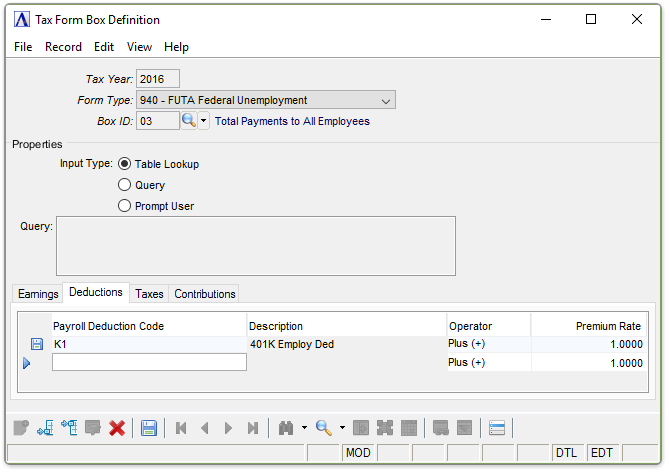Go to last record
670x473 pixels.
pos(253,428)
